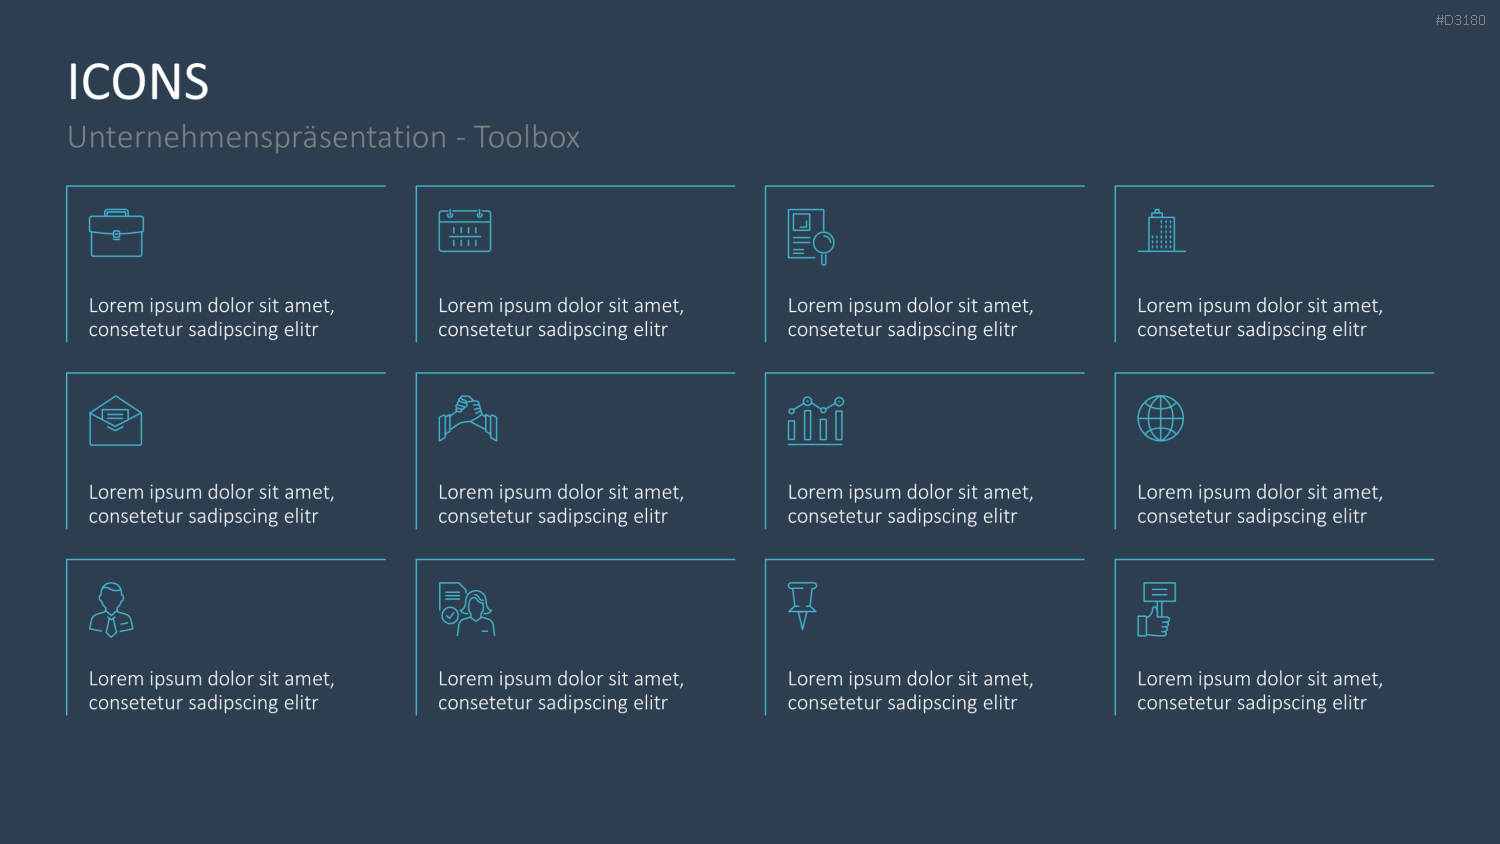
Task: Click the briefcase icon
Action: 116,233
